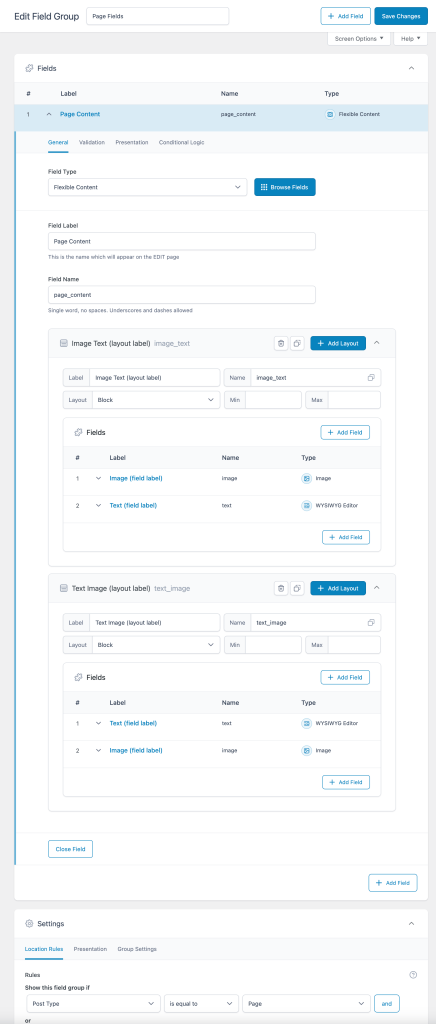Click the Settings gear icon
The image size is (436, 1024).
pyautogui.click(x=29, y=923)
